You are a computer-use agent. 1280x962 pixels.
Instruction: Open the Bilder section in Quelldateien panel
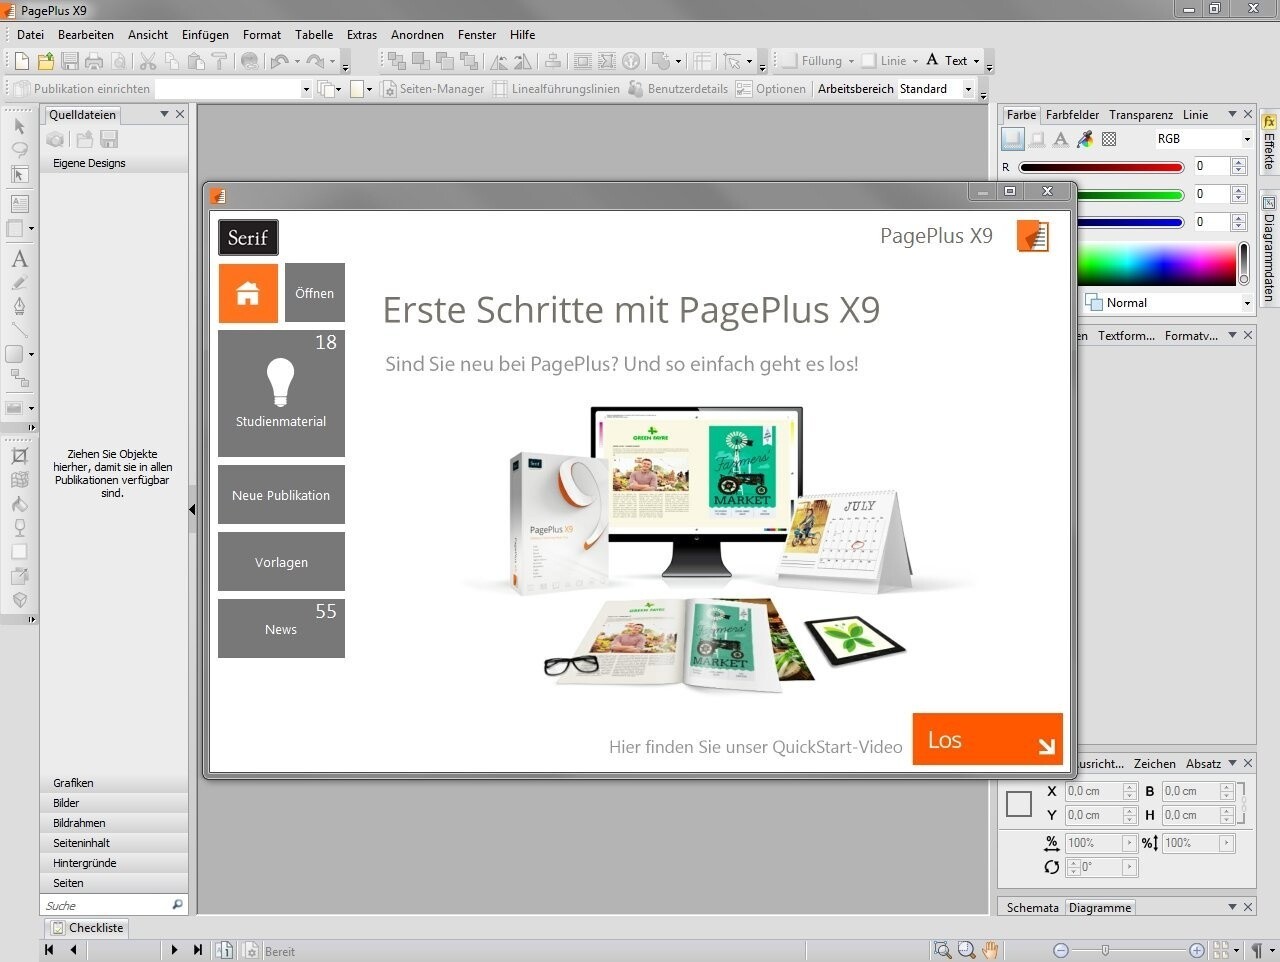(113, 803)
